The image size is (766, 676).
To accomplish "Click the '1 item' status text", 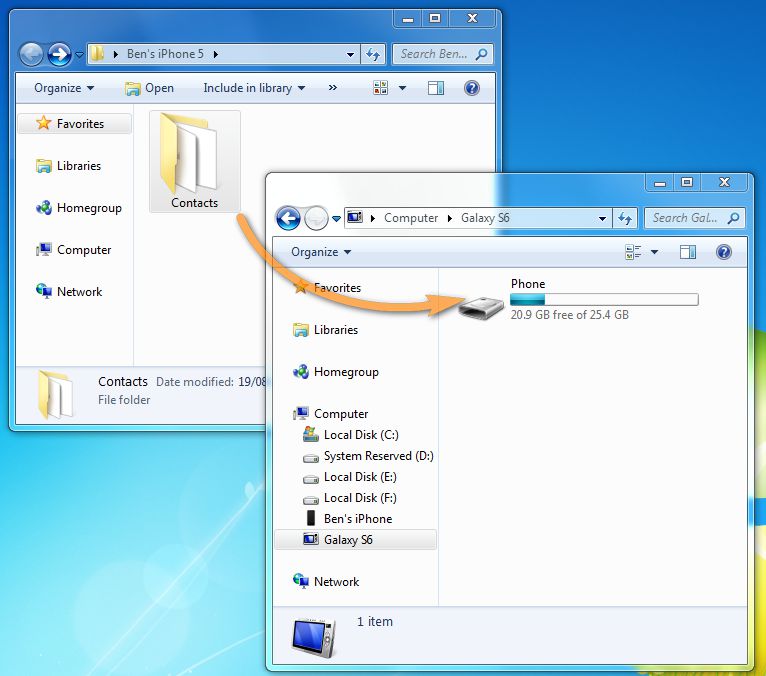I will tap(375, 621).
